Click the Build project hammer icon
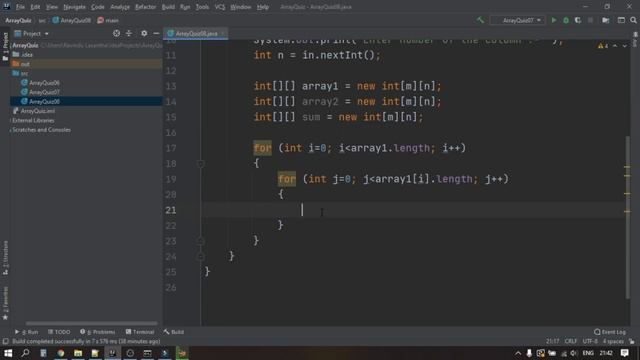This screenshot has height=360, width=640. pos(480,20)
